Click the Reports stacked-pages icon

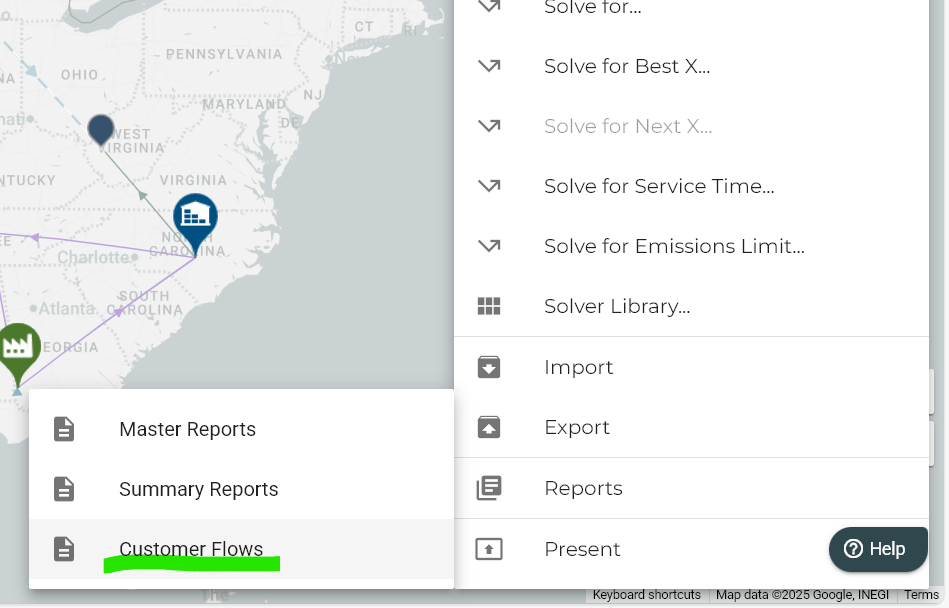pyautogui.click(x=489, y=488)
